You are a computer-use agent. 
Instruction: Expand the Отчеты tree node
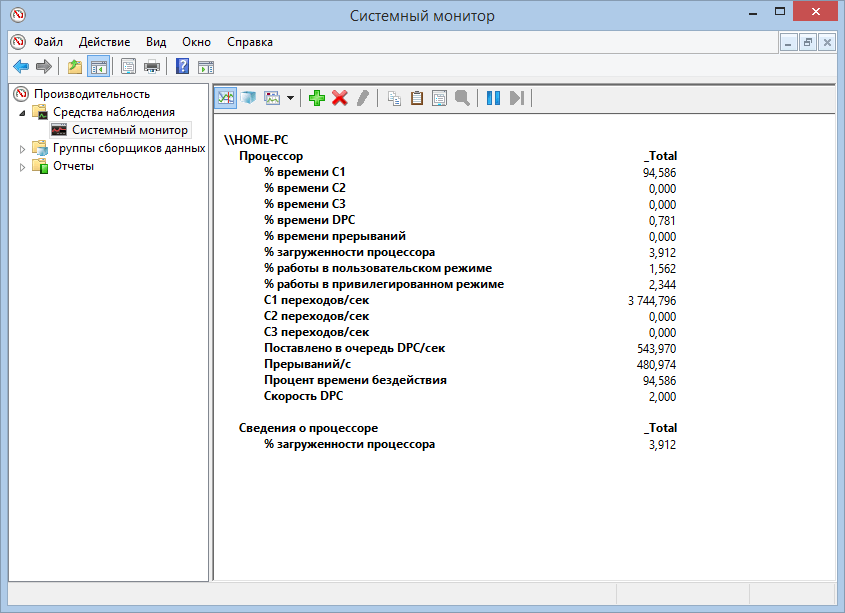[x=24, y=167]
